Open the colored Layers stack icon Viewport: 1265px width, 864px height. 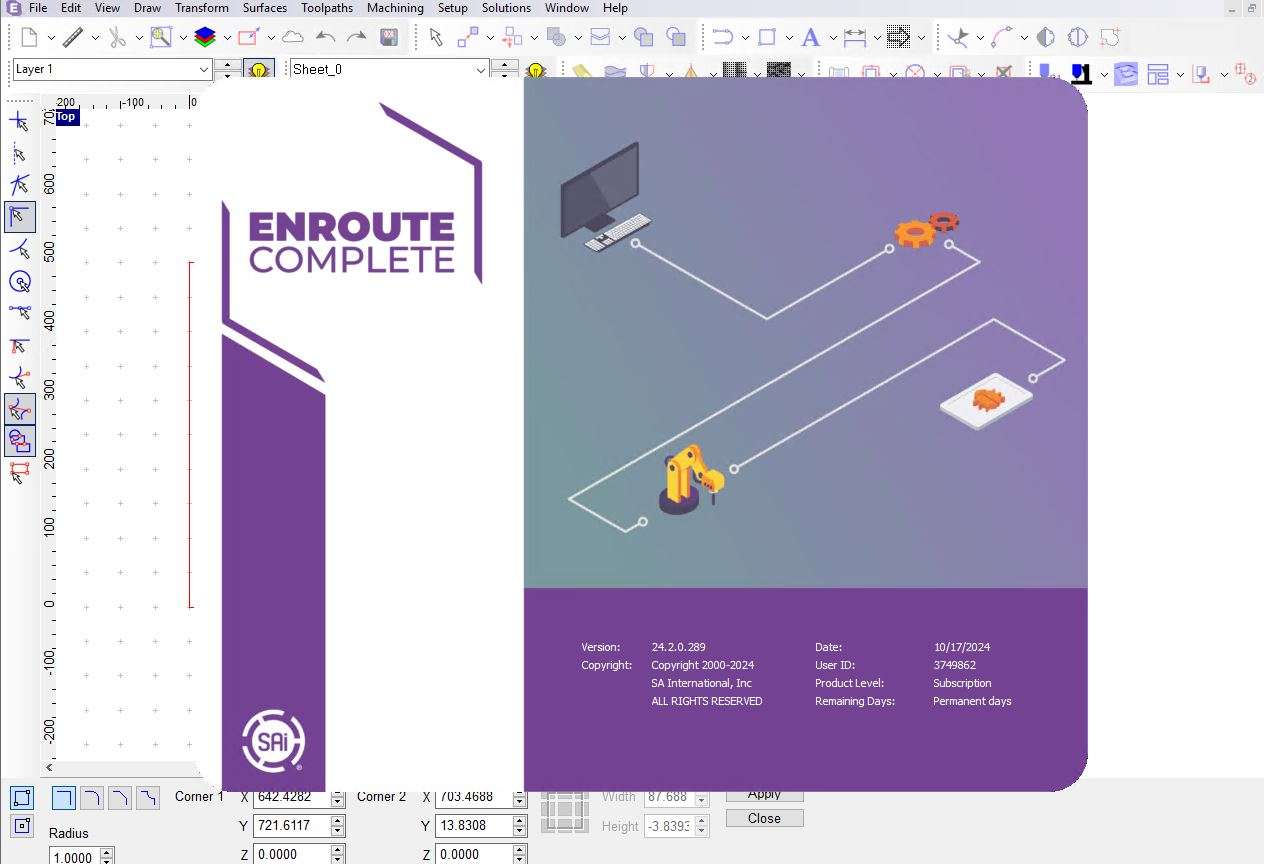pyautogui.click(x=205, y=38)
